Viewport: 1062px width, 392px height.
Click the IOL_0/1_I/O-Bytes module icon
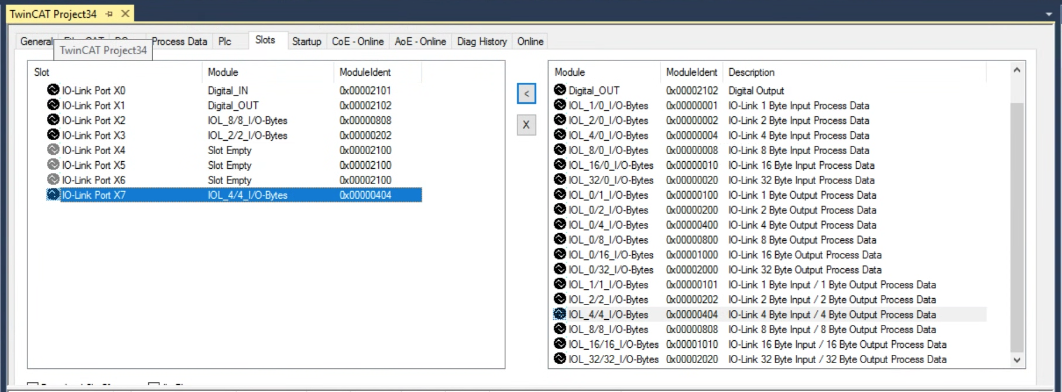(x=559, y=195)
